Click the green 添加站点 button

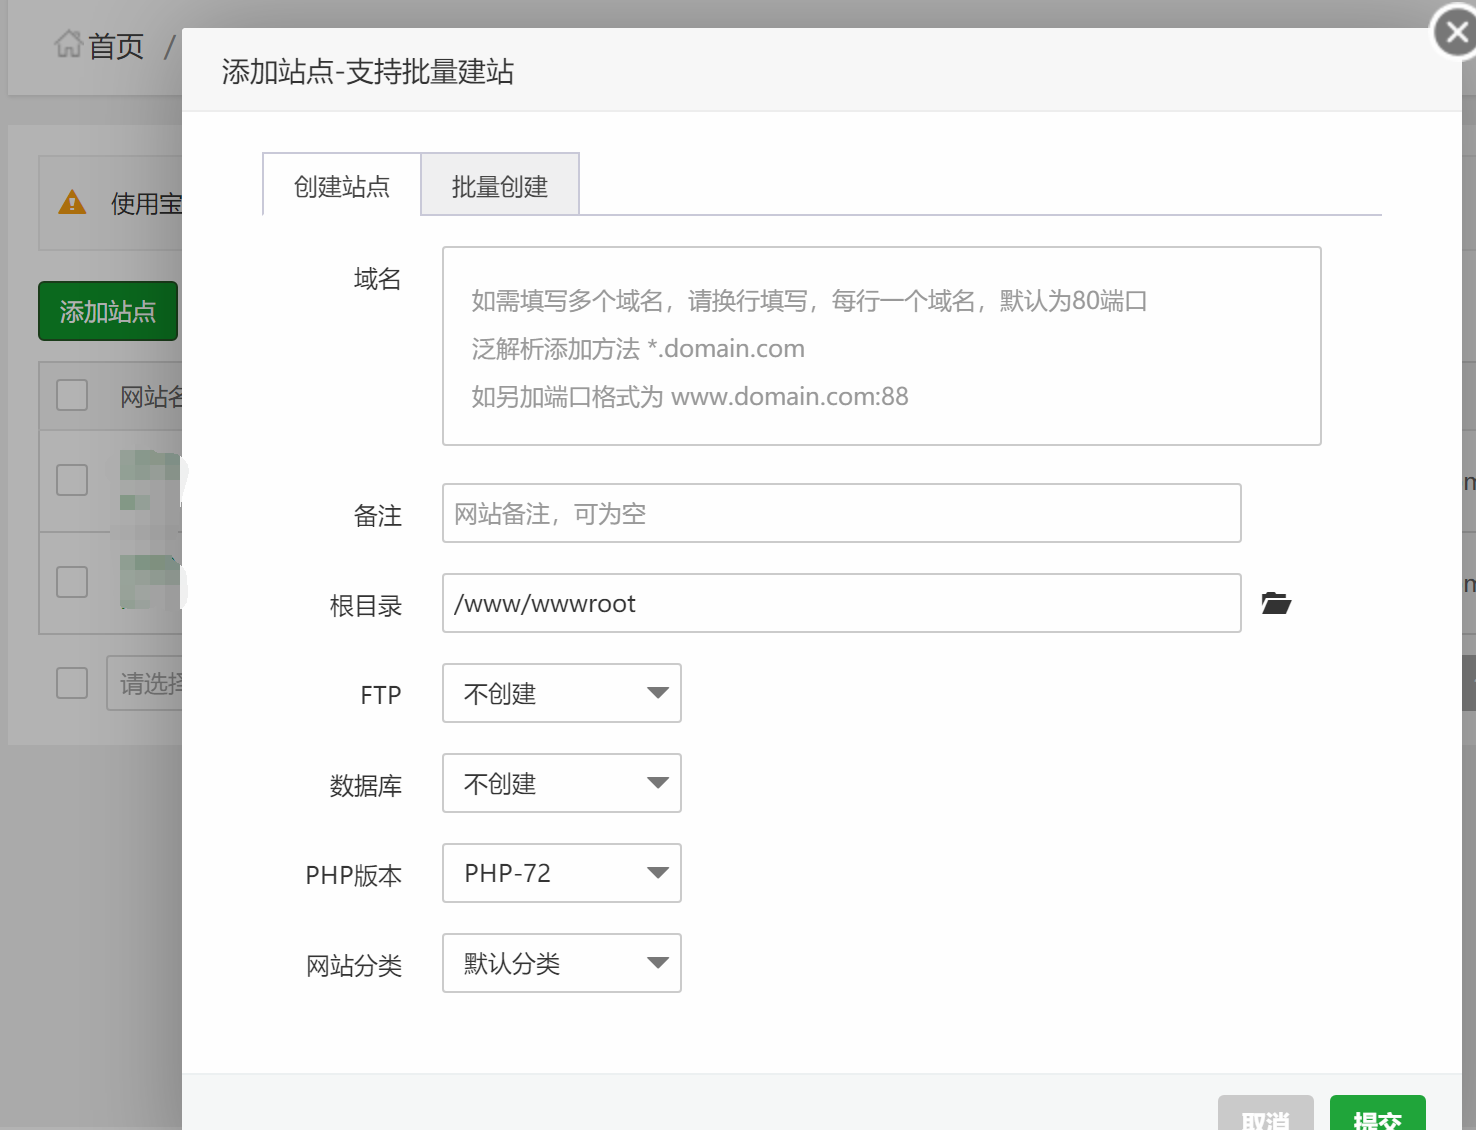(108, 311)
